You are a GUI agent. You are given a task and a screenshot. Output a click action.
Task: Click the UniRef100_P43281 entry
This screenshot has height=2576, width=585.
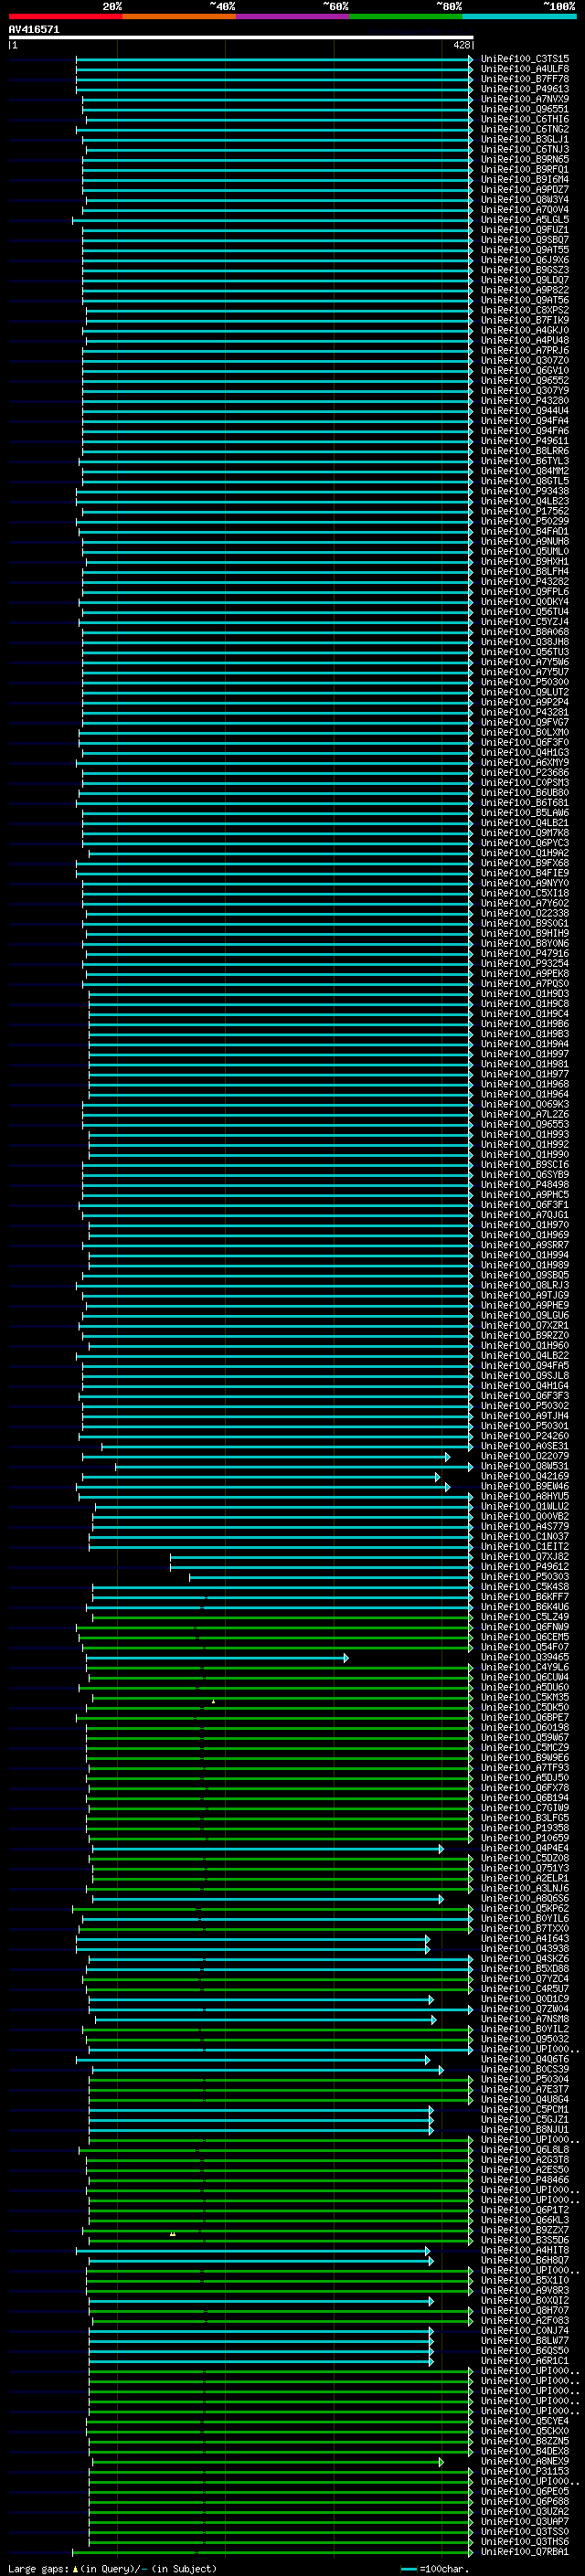tap(525, 712)
